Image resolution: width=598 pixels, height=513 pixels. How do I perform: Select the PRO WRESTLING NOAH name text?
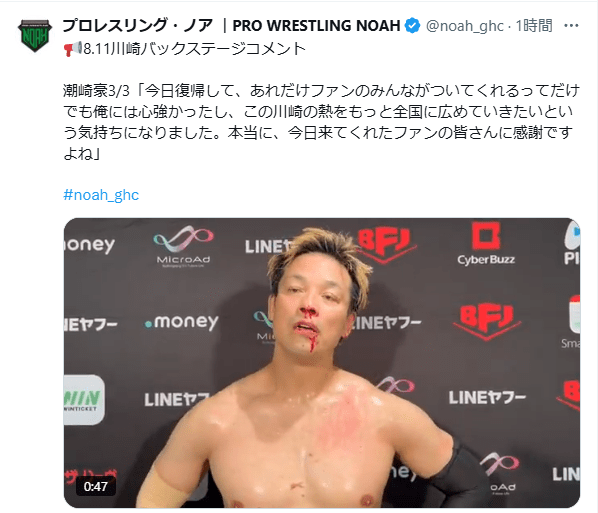point(316,26)
